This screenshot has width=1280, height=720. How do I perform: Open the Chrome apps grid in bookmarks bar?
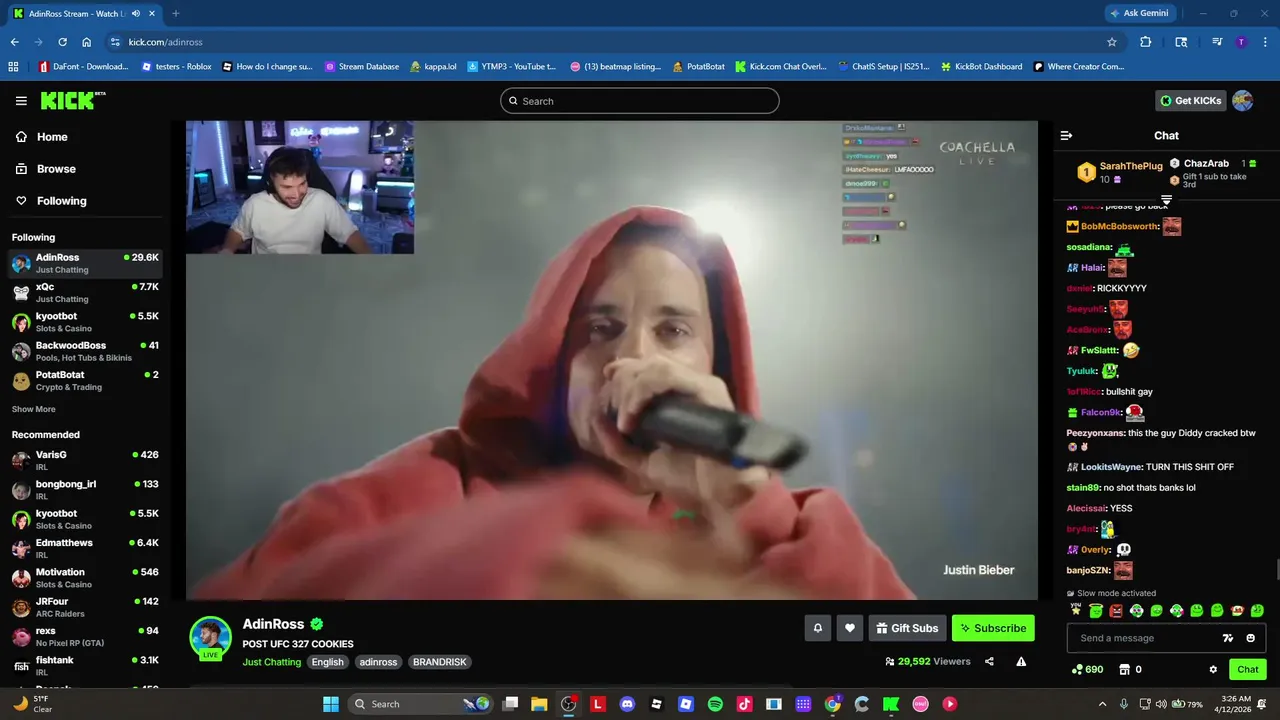[x=13, y=67]
